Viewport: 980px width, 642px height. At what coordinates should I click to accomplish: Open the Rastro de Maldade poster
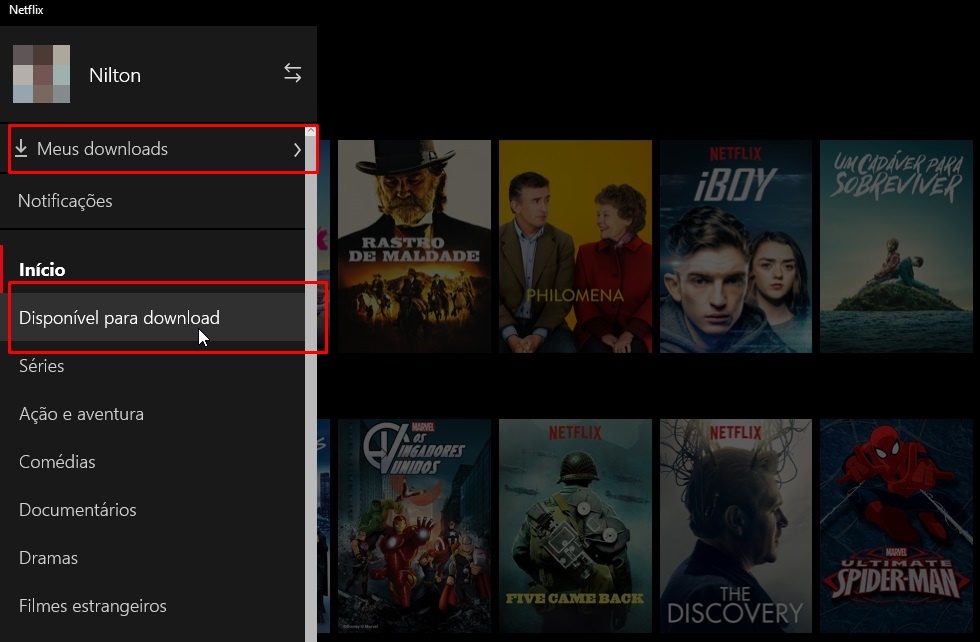414,246
